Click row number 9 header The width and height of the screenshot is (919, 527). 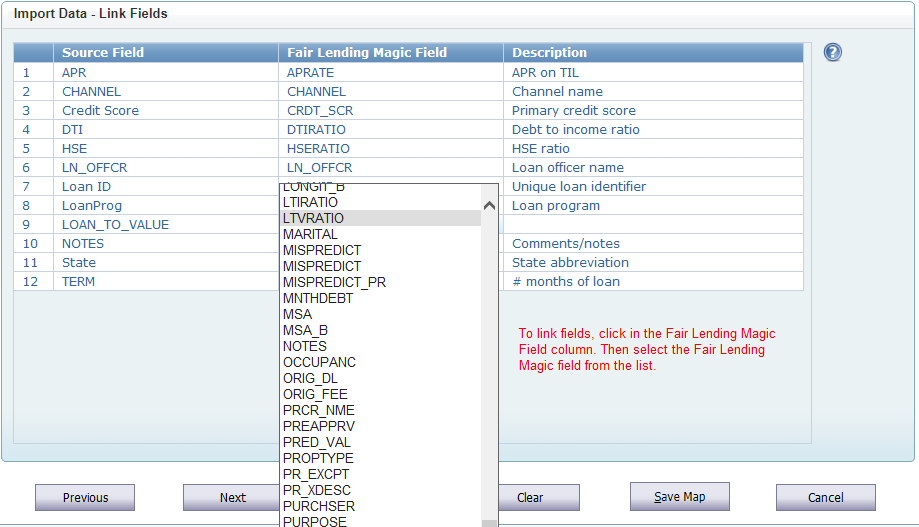(x=33, y=225)
